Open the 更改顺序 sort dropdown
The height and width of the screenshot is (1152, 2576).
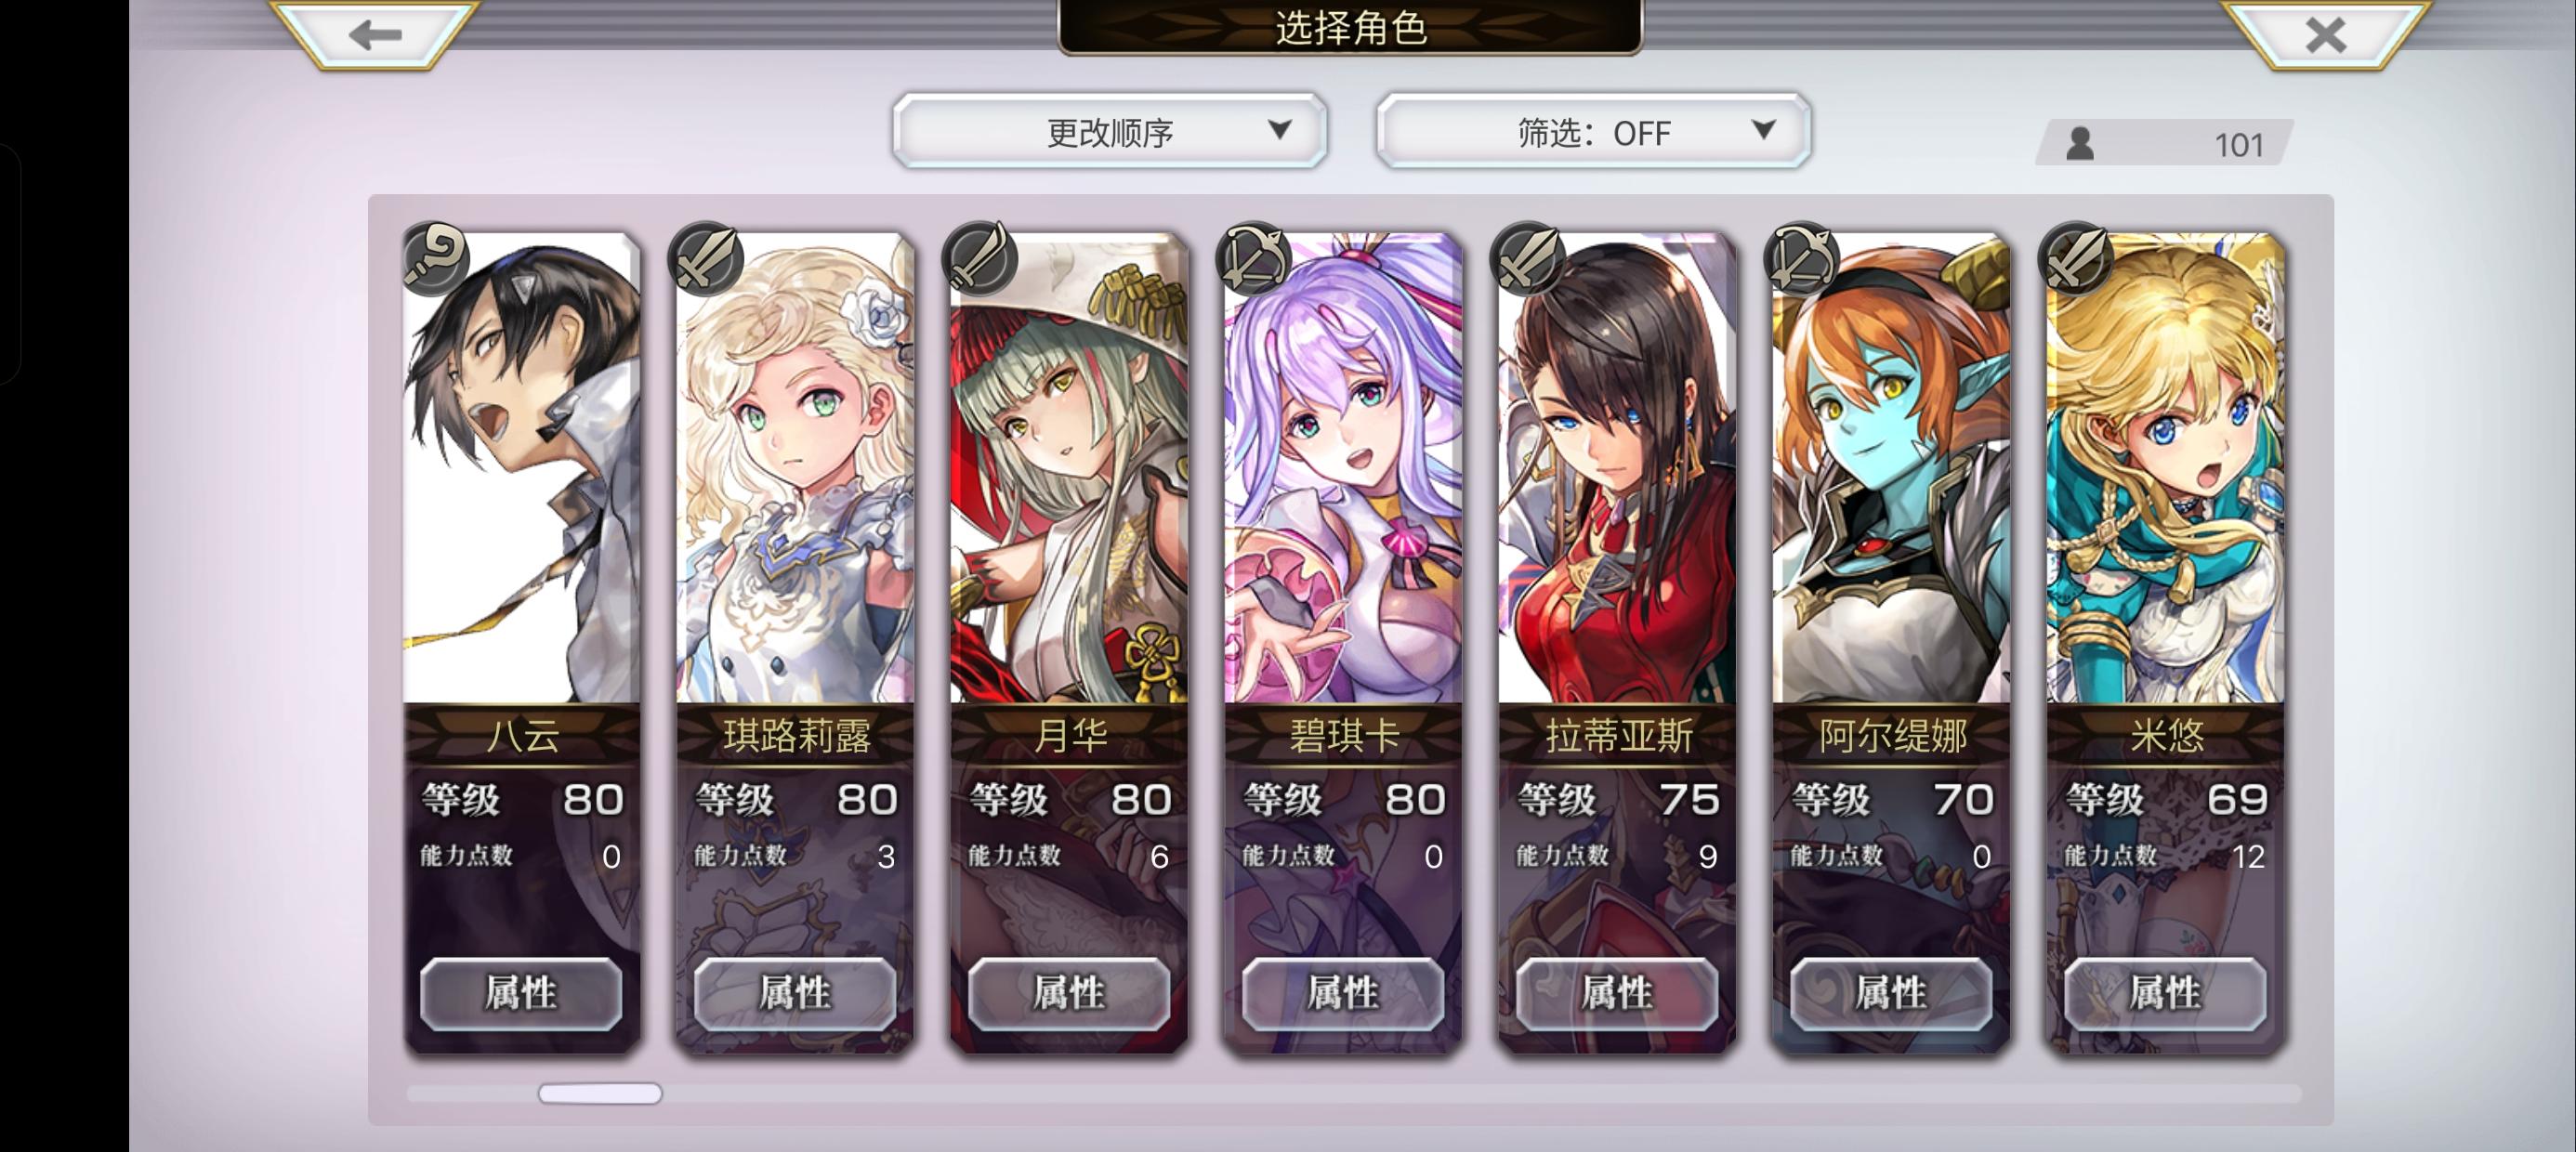(x=1110, y=131)
